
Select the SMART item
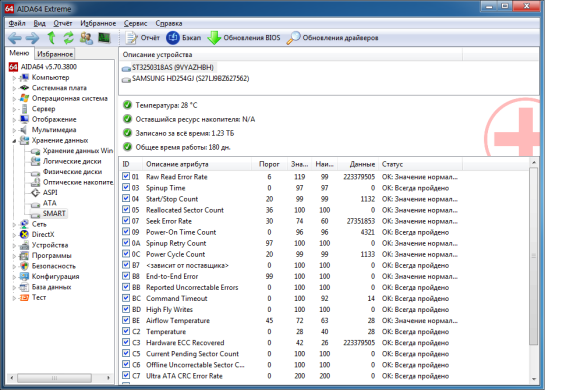[x=54, y=213]
